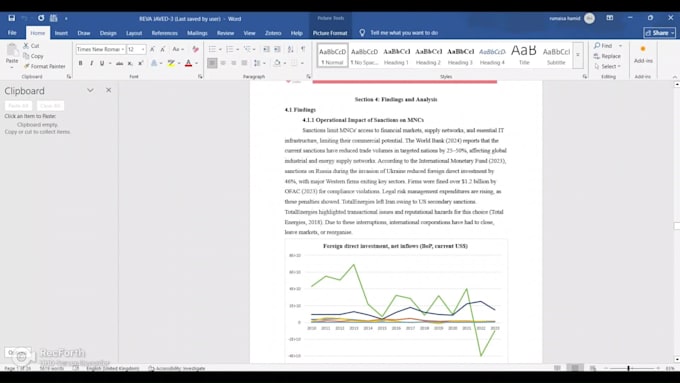This screenshot has height=383, width=680.
Task: Apply red font color
Action: click(x=188, y=63)
